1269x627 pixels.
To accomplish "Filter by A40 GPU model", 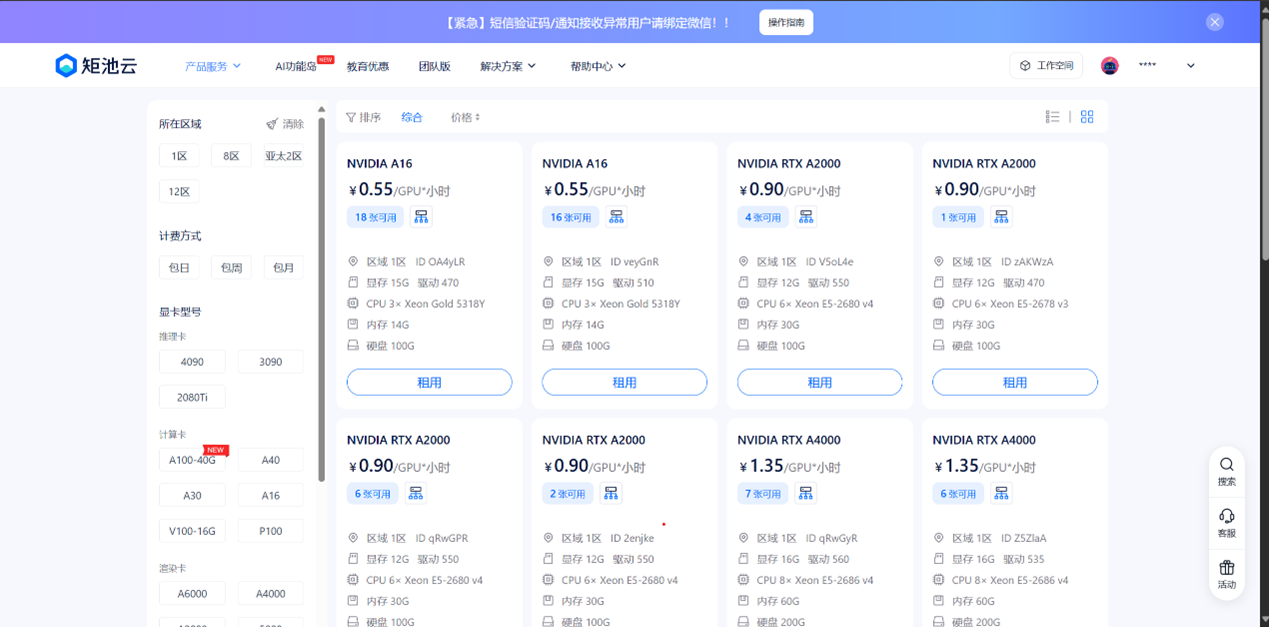I will (x=271, y=460).
